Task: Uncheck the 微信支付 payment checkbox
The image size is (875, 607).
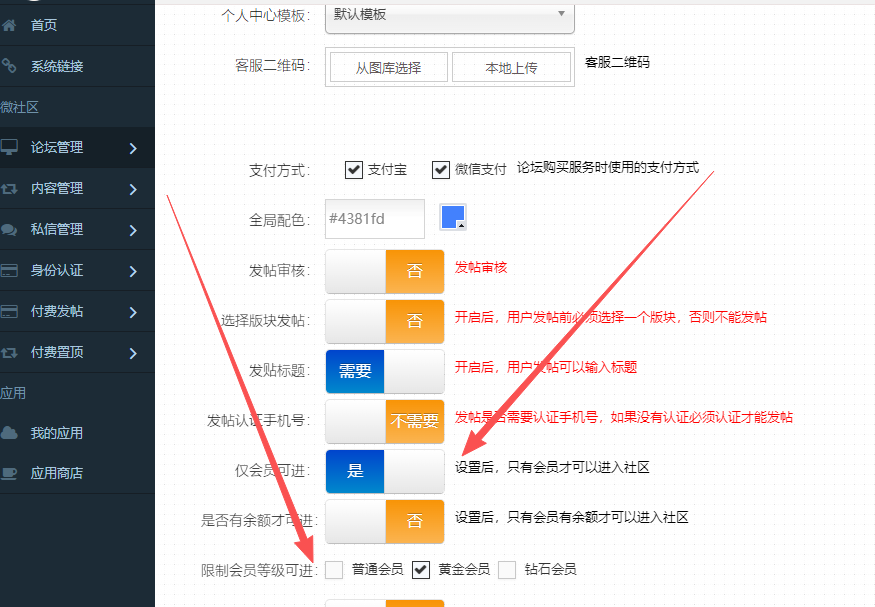Action: point(441,170)
